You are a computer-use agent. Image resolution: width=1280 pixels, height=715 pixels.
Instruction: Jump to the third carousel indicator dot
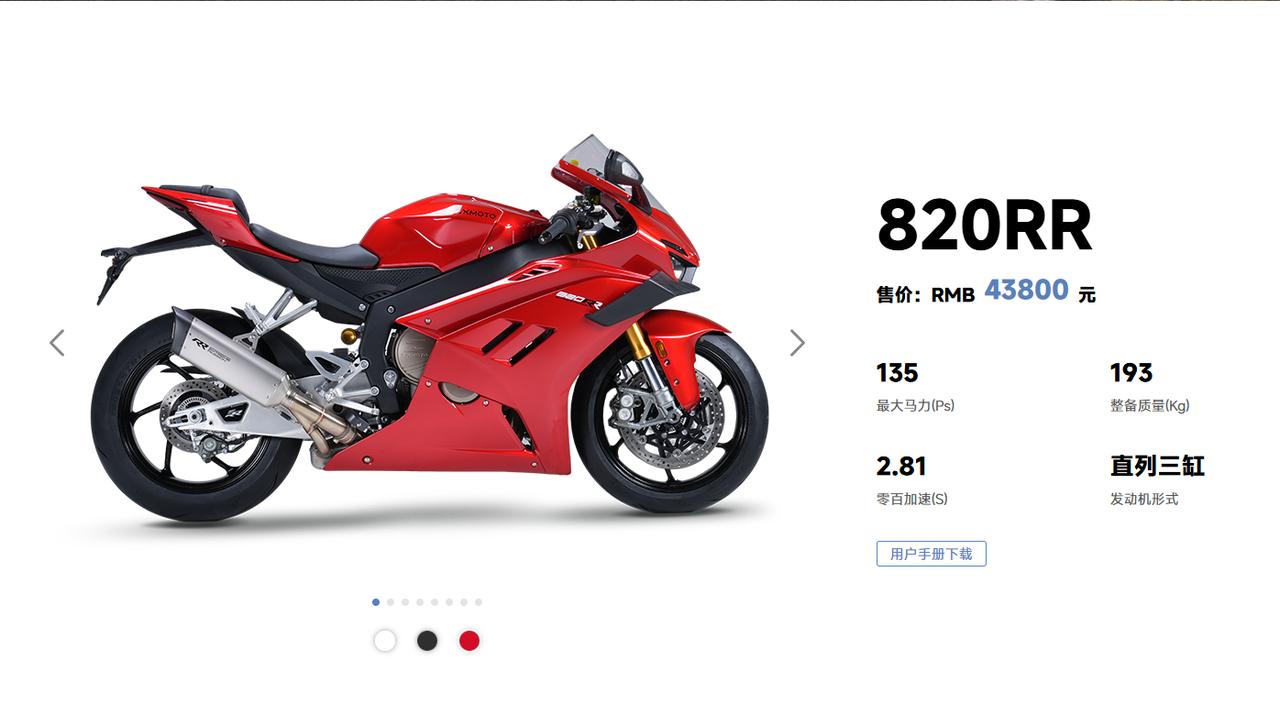[x=405, y=602]
